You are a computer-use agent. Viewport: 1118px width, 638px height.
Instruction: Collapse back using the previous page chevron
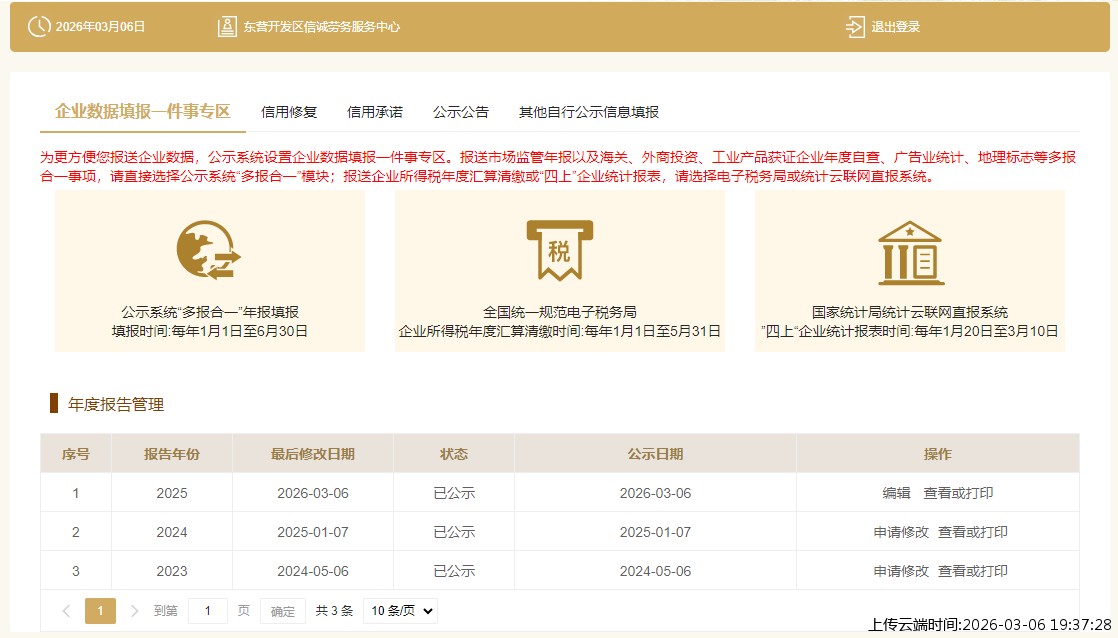(66, 610)
